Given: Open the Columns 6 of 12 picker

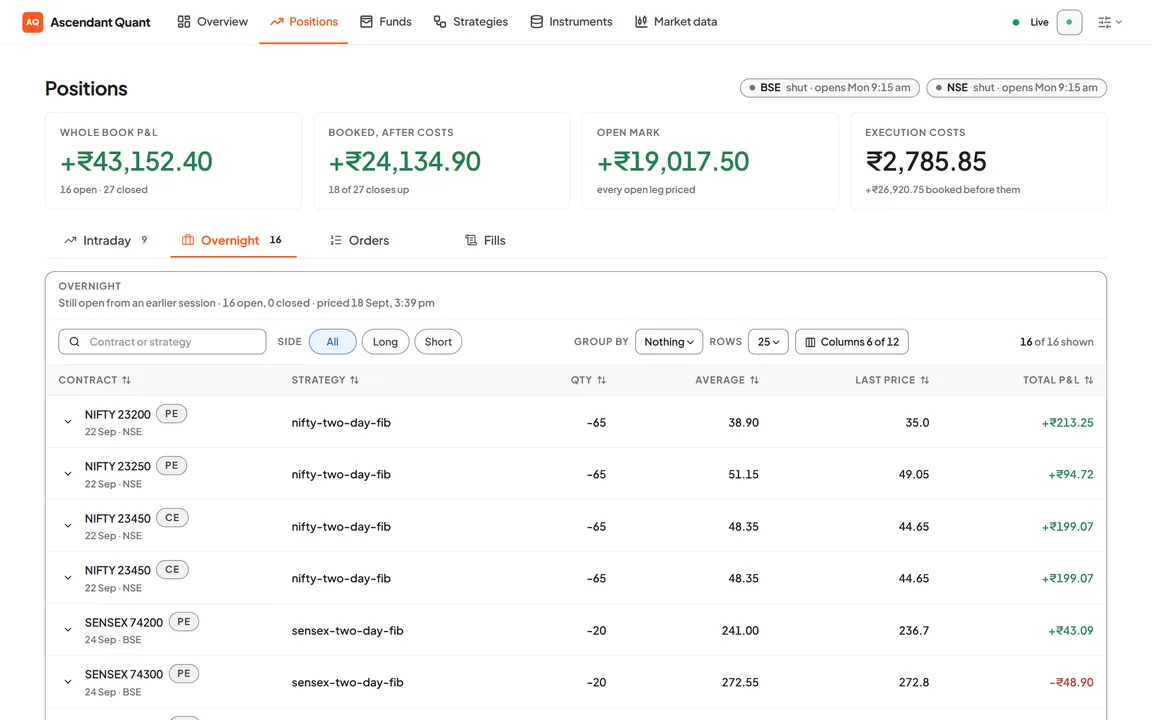Looking at the screenshot, I should [852, 342].
